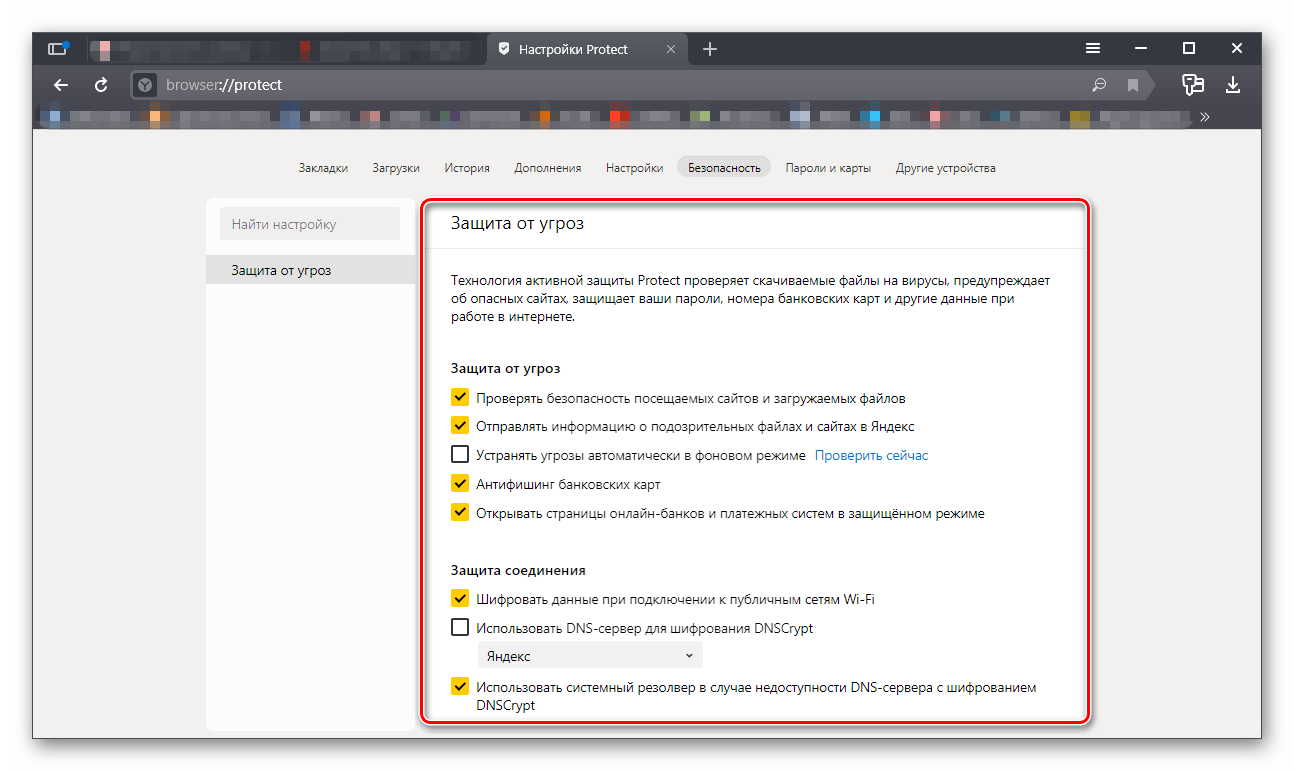Open the Пароли и карты tab
The height and width of the screenshot is (771, 1294).
(828, 168)
